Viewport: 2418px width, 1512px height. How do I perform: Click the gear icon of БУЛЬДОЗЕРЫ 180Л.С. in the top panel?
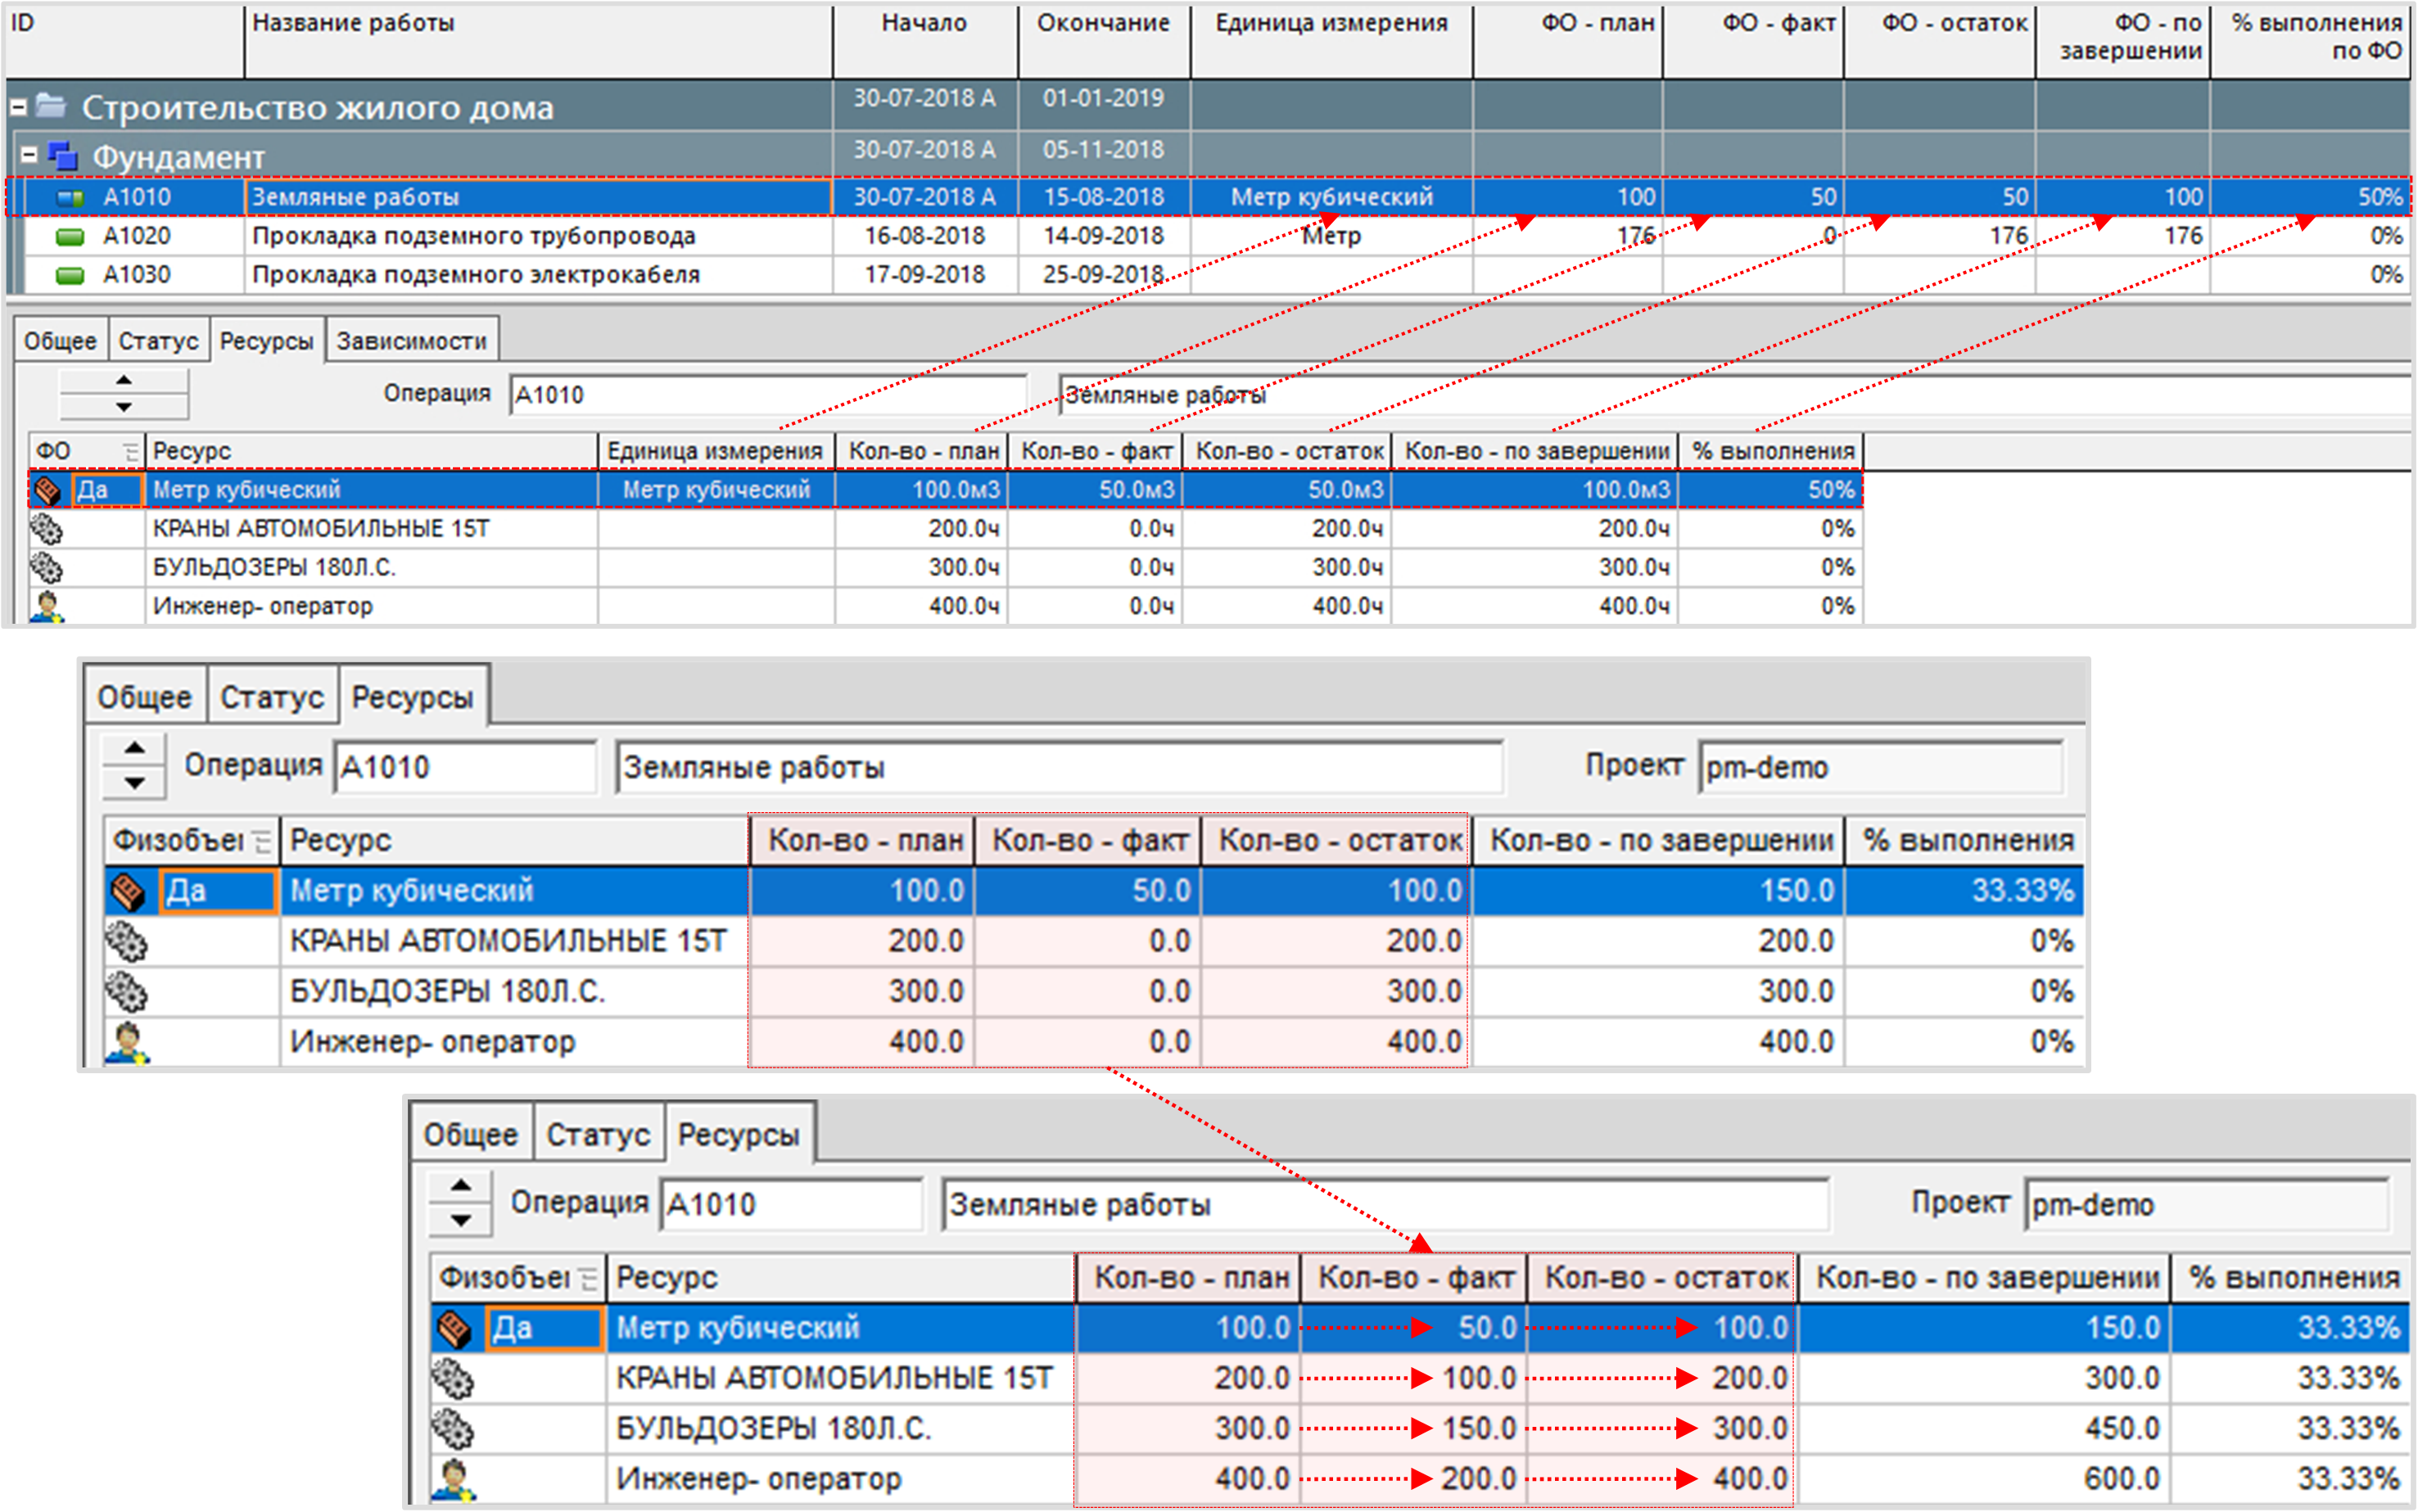click(x=46, y=567)
